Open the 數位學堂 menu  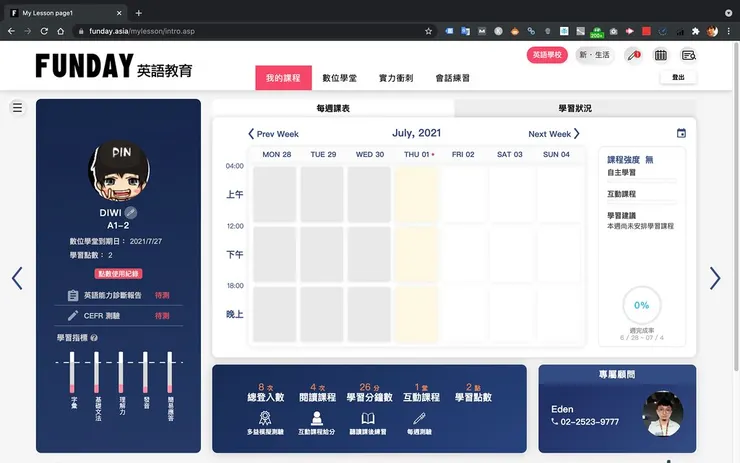[x=339, y=78]
